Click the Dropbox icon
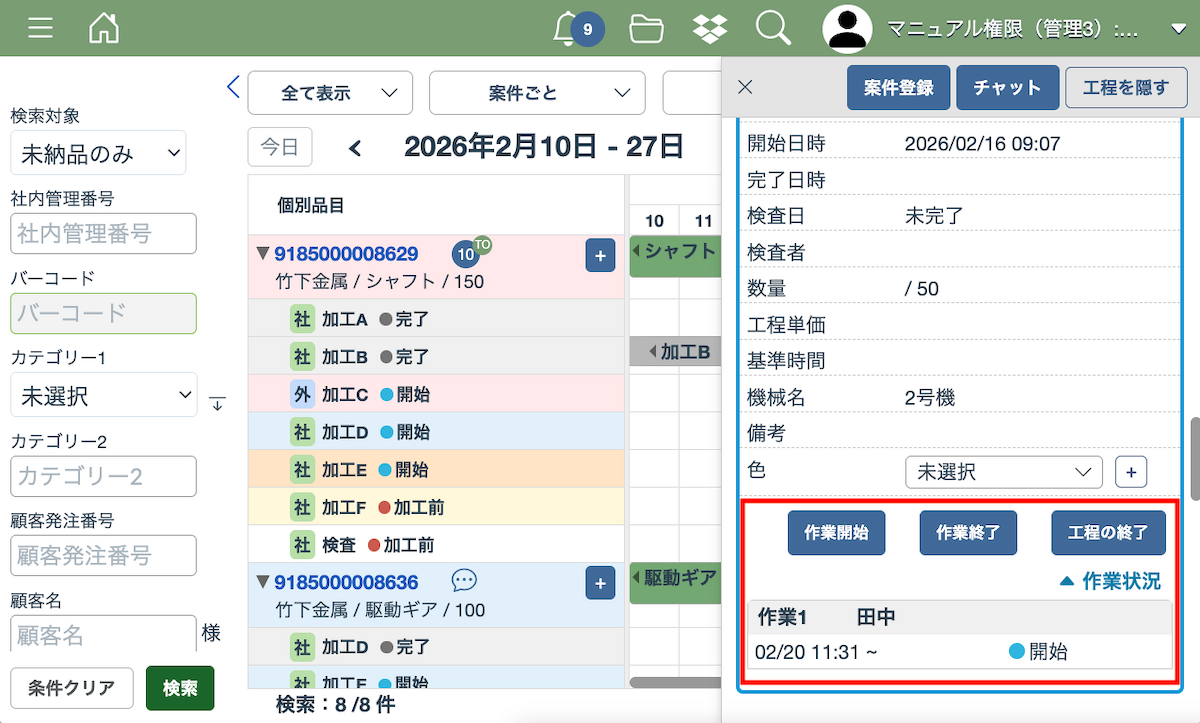1200x723 pixels. [x=710, y=28]
